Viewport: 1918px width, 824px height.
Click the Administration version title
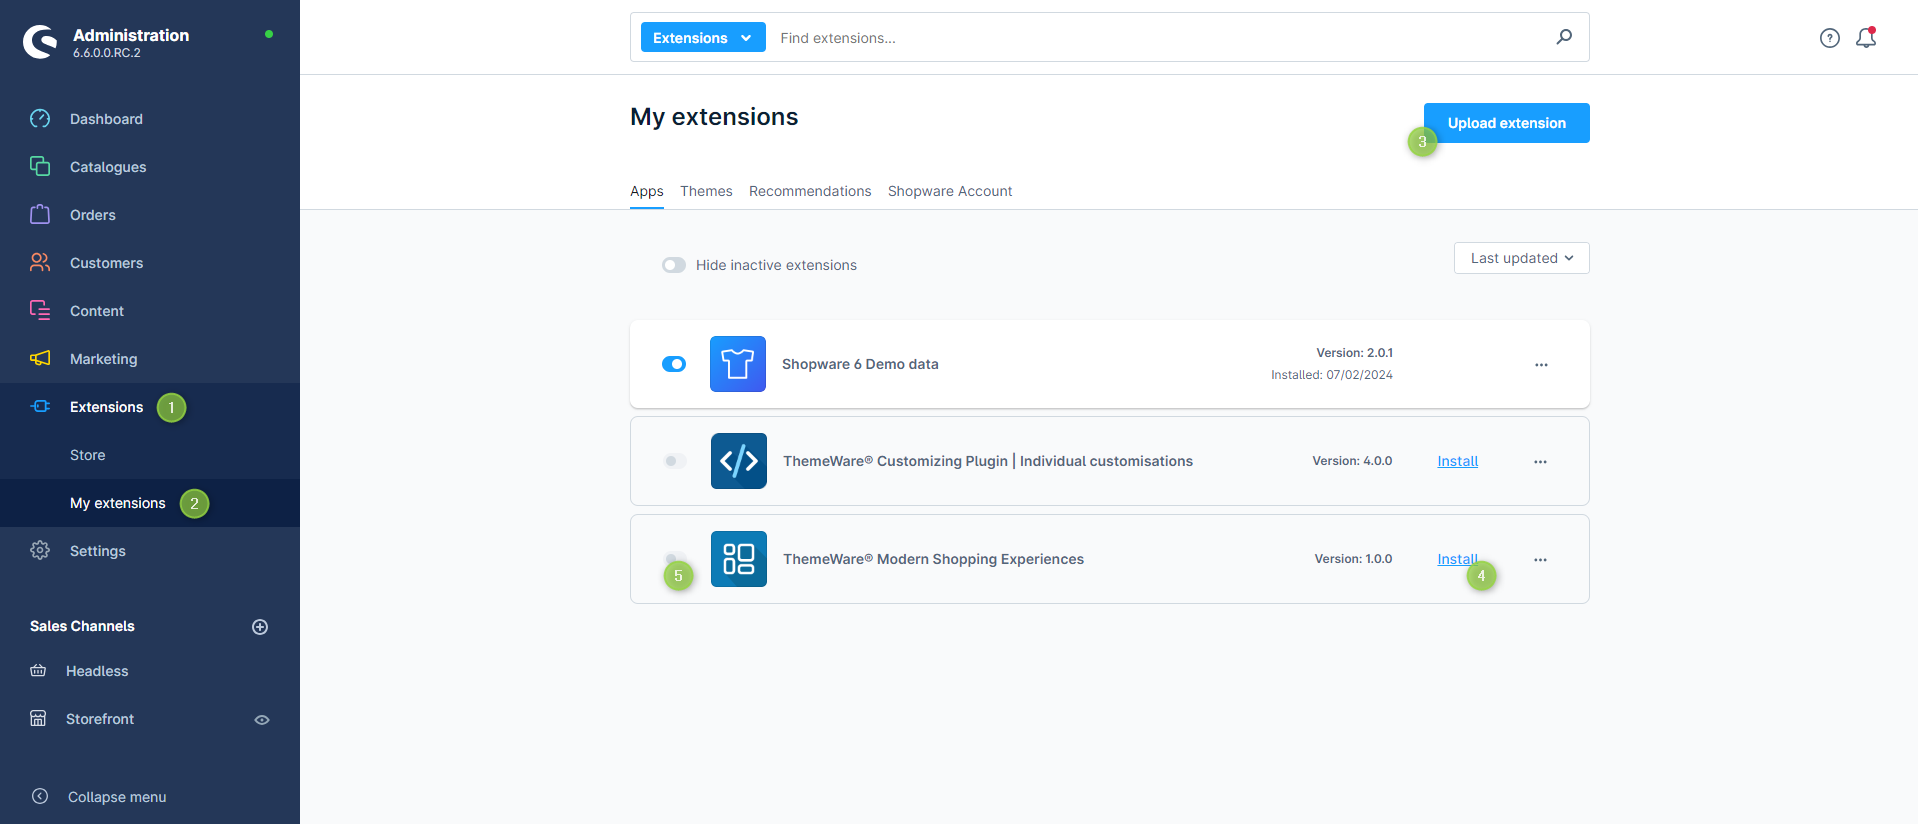pos(131,35)
